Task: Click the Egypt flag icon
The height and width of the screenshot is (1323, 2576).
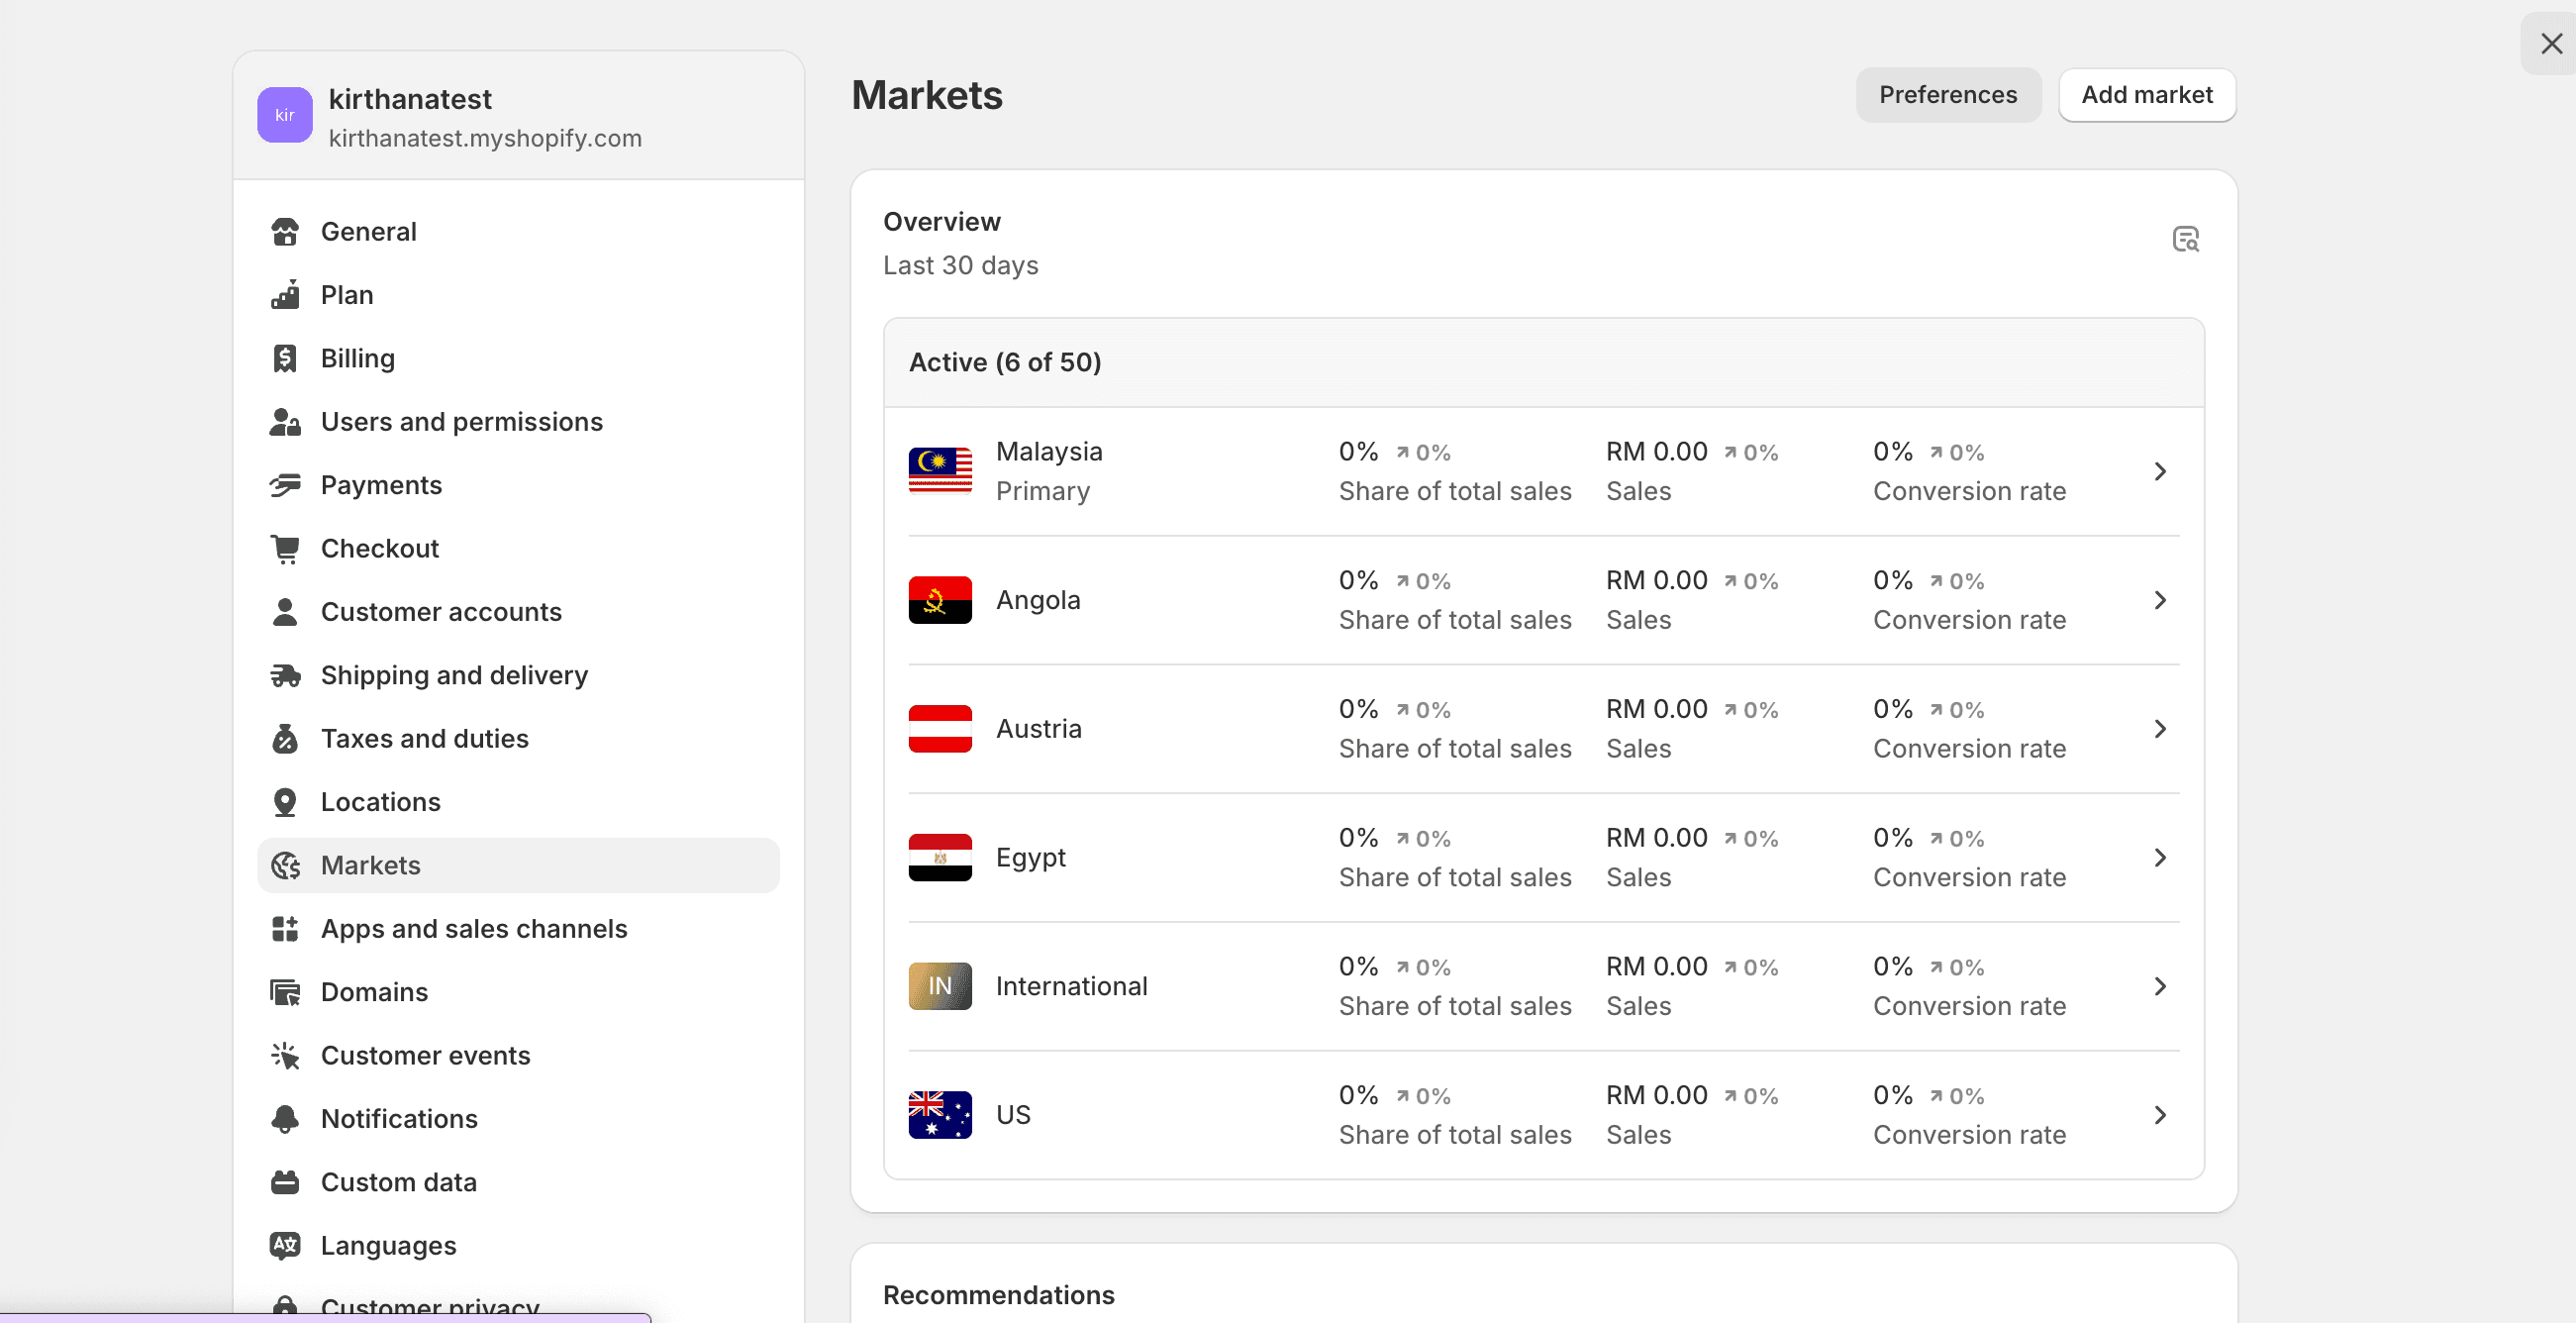Action: (940, 858)
